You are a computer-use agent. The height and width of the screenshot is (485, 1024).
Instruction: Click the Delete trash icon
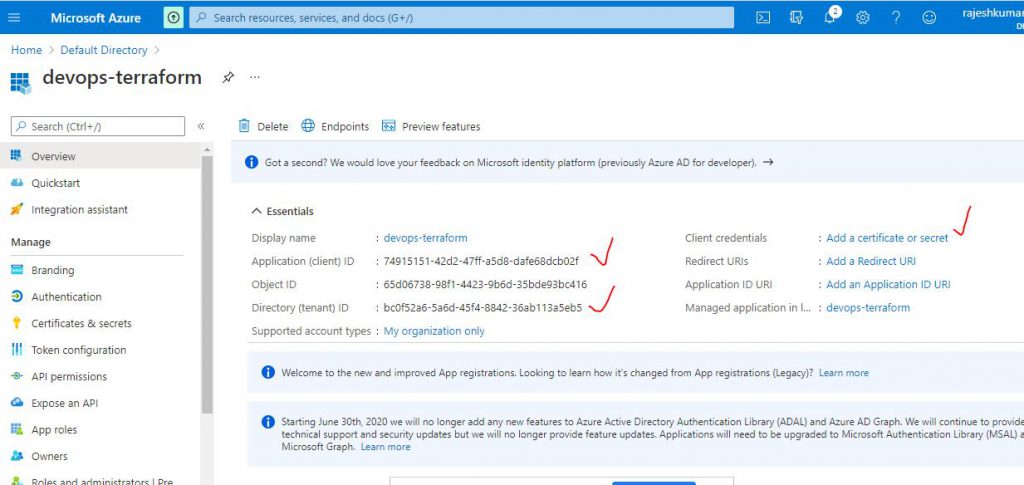click(x=244, y=126)
